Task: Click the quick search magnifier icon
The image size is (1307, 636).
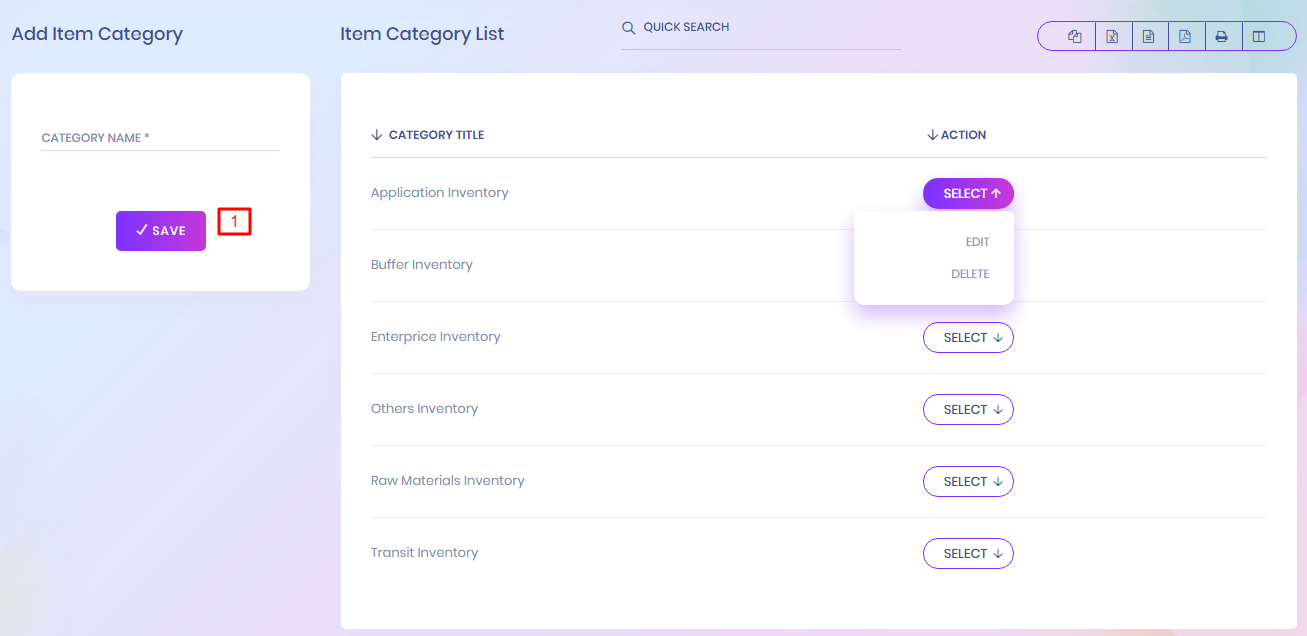Action: click(x=629, y=28)
